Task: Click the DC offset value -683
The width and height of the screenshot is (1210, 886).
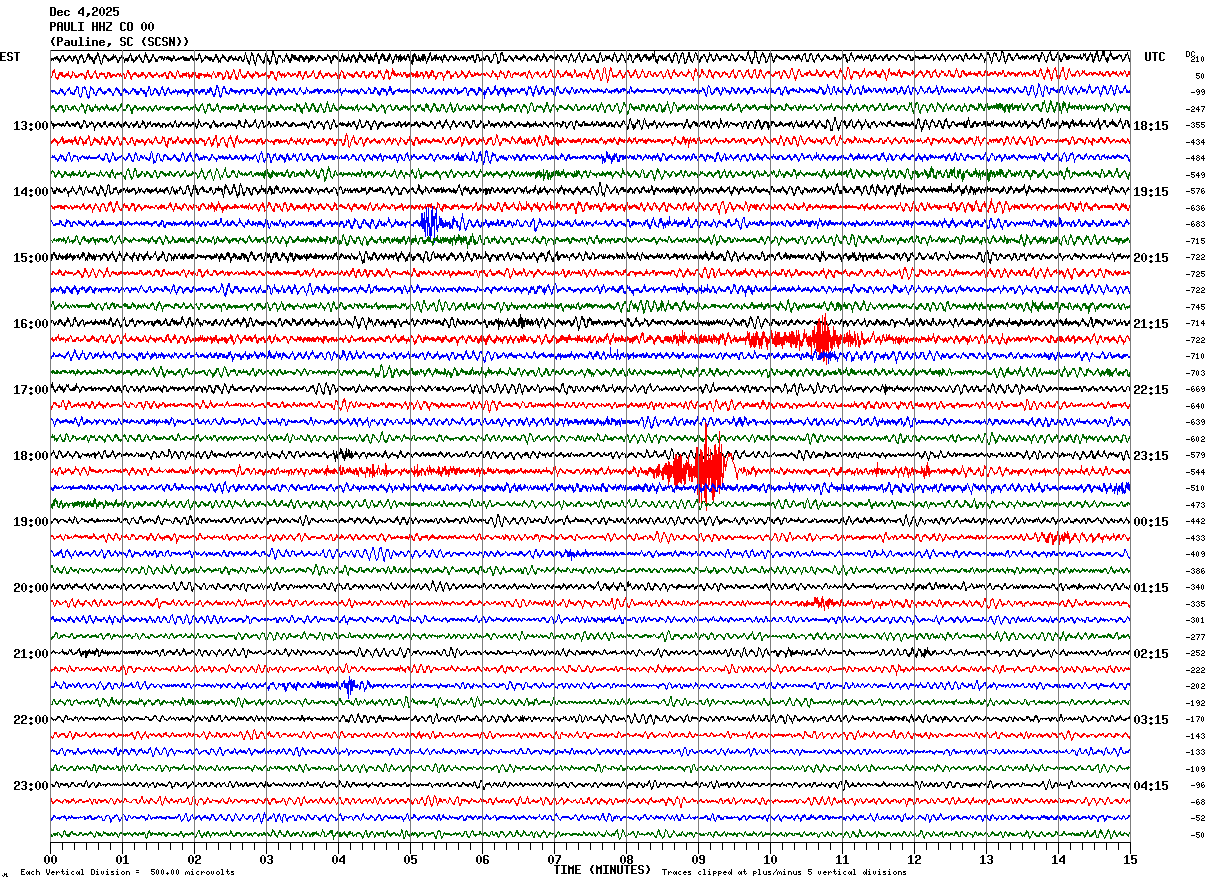Action: pos(1196,225)
